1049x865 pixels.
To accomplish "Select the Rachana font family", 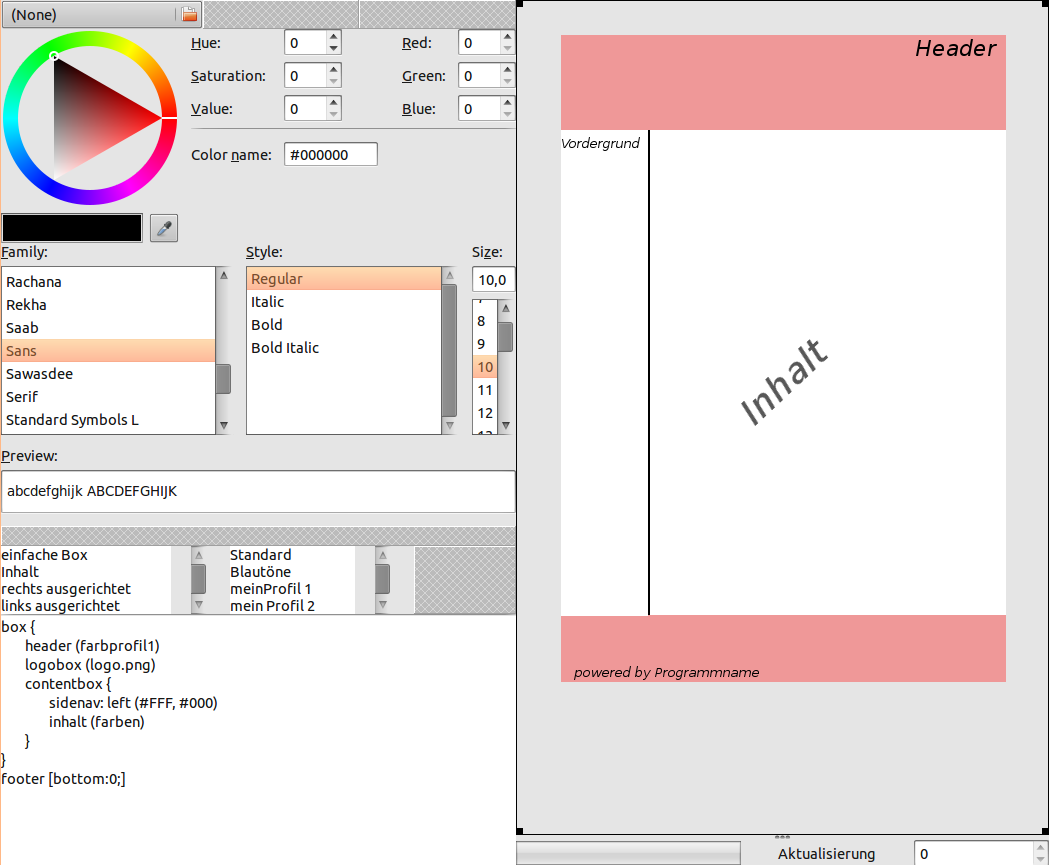I will coord(34,282).
